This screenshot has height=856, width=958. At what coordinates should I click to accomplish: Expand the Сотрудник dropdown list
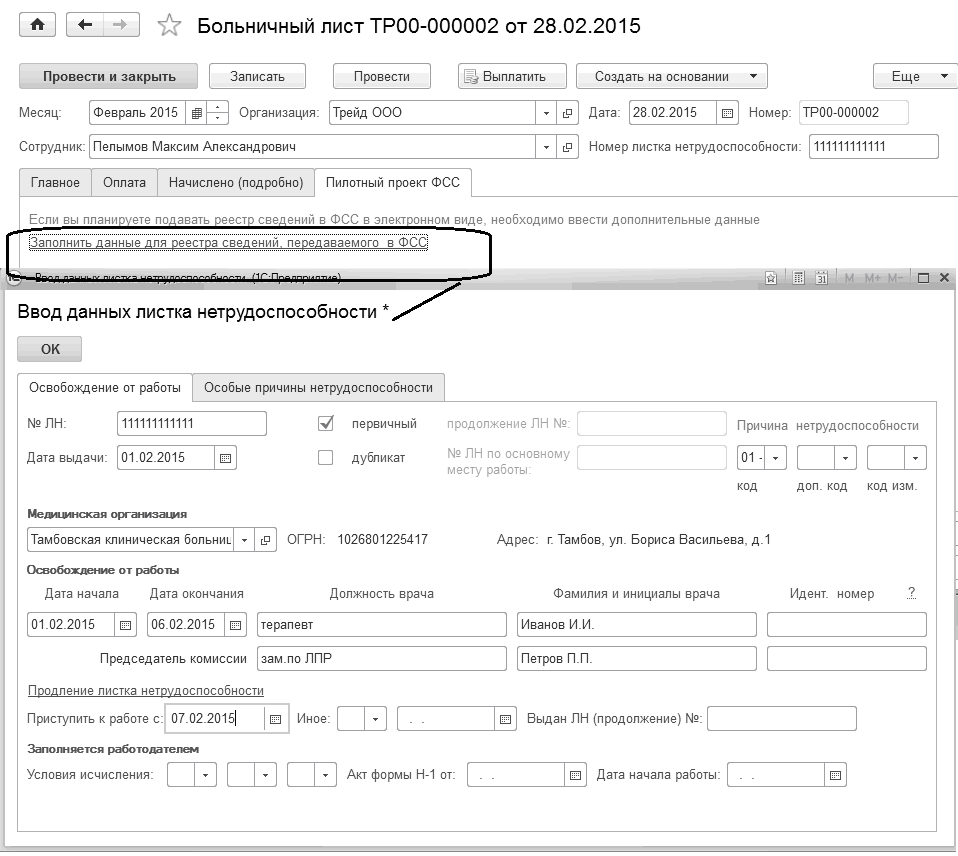546,147
